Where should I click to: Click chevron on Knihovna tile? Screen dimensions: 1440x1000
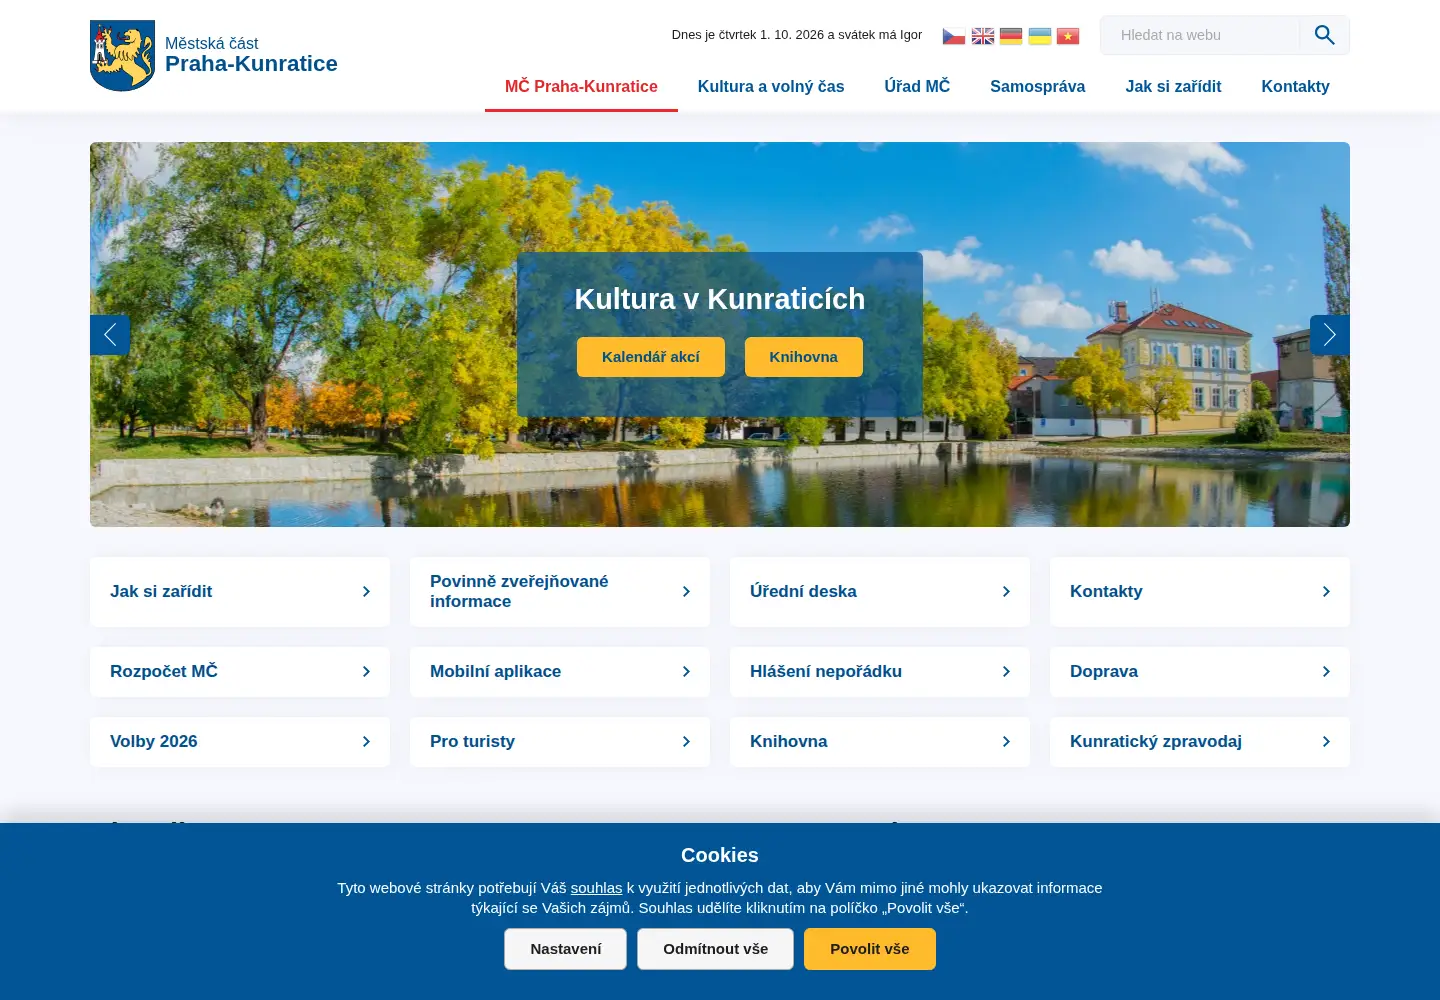(x=1006, y=742)
